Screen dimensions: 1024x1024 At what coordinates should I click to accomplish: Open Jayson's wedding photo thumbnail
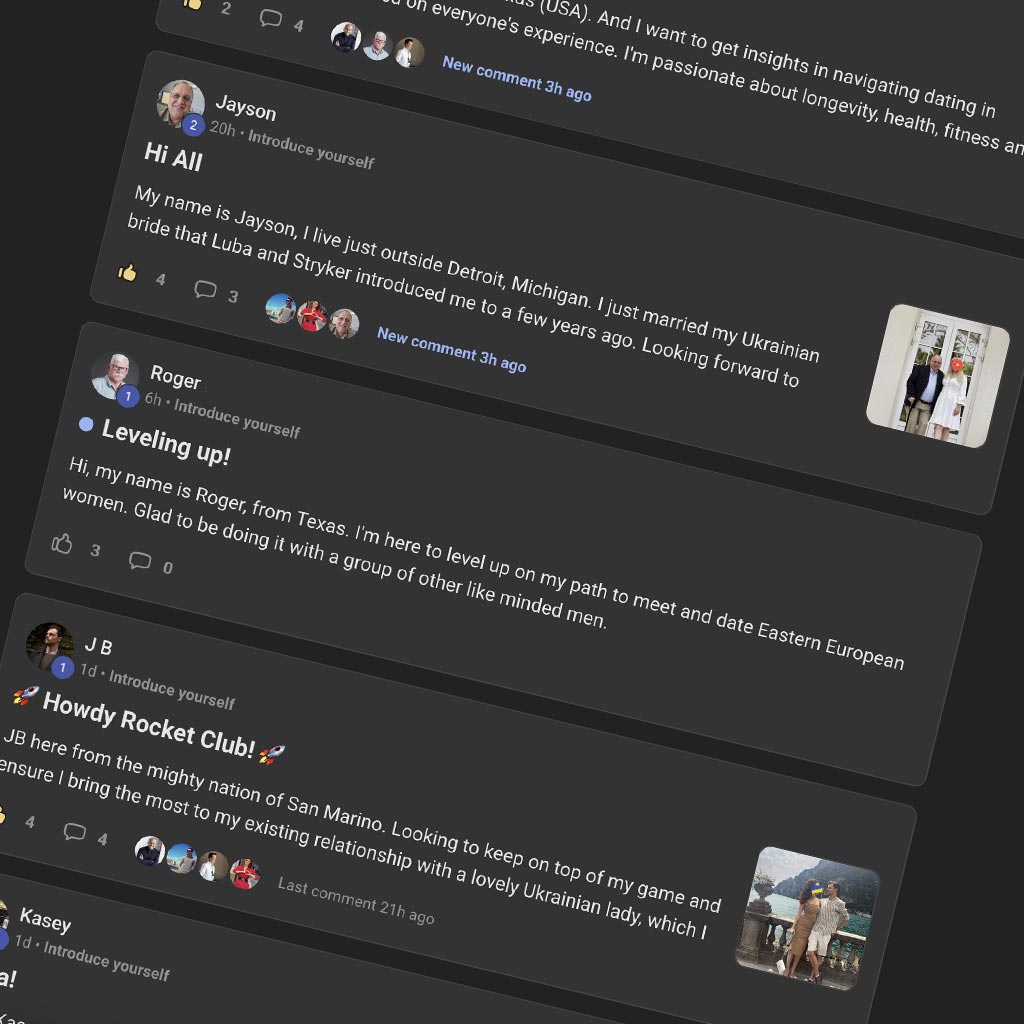tap(937, 376)
